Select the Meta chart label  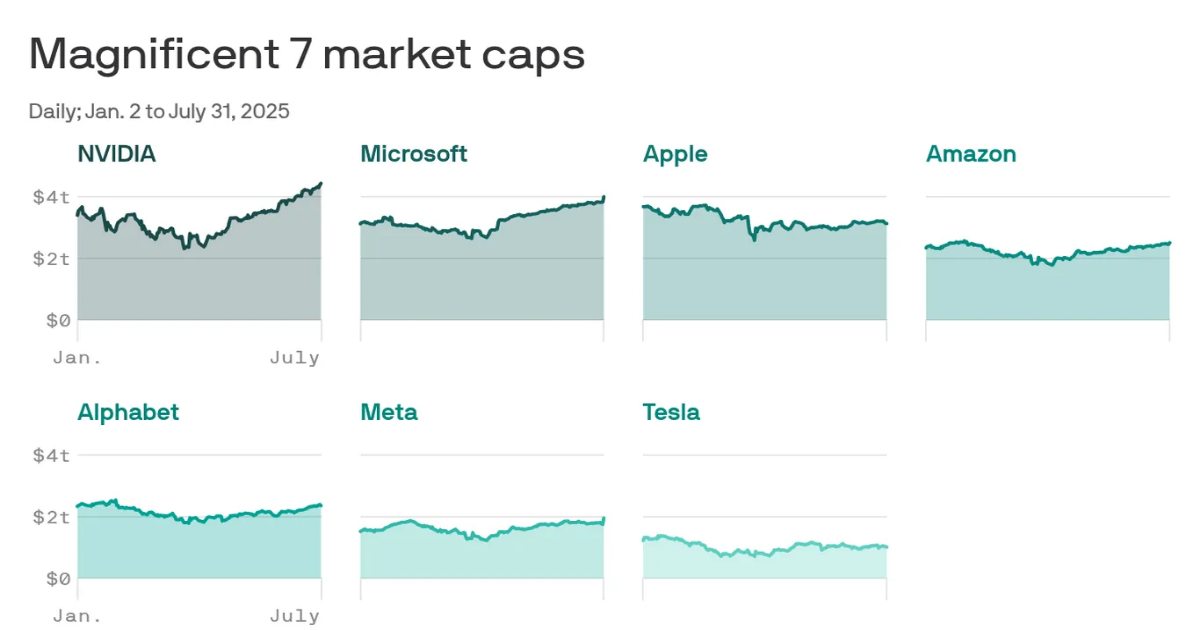coord(389,412)
